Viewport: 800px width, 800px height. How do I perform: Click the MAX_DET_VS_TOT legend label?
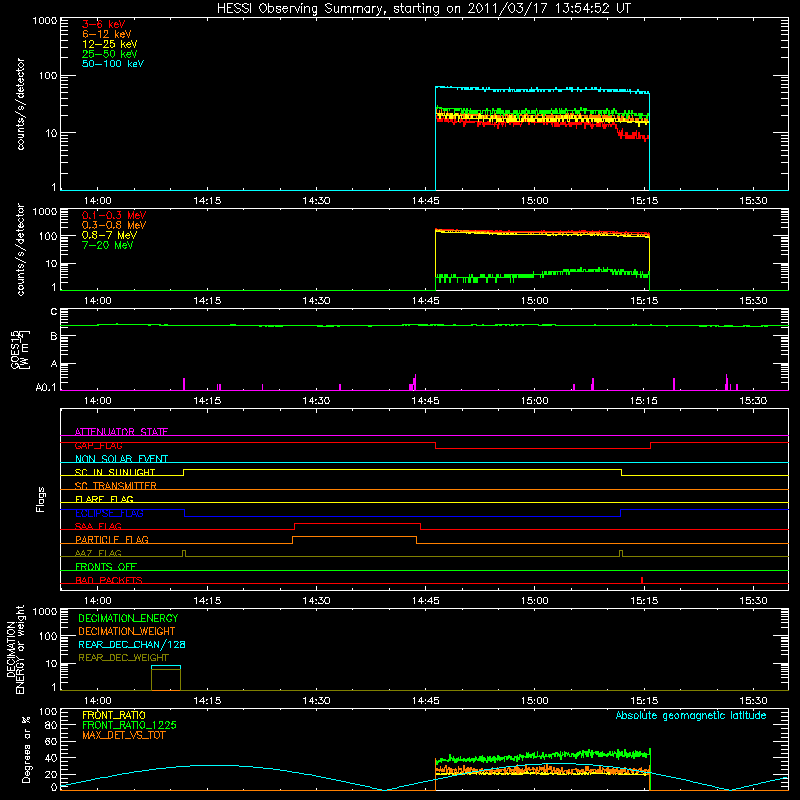[x=123, y=735]
